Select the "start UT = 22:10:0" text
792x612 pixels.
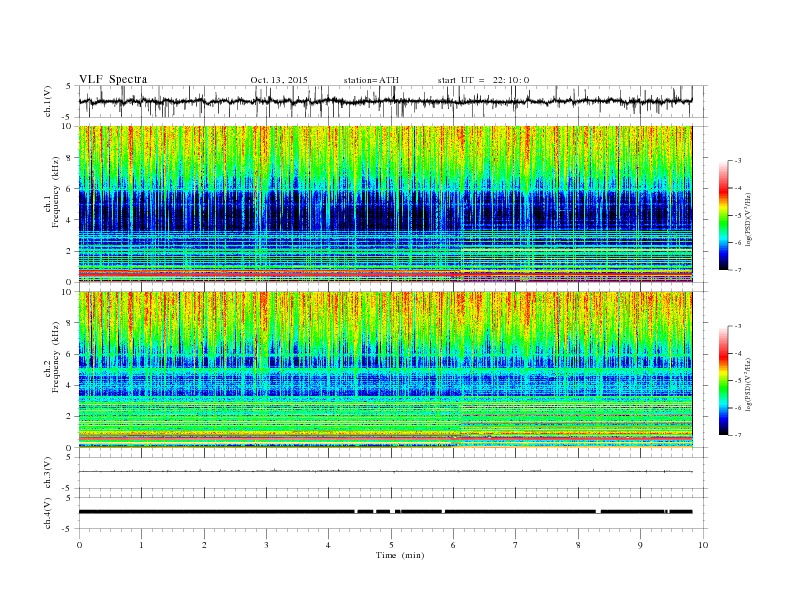[483, 80]
